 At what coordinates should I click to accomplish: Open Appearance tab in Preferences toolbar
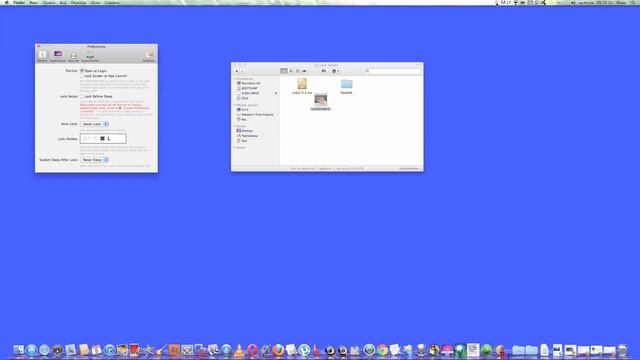pyautogui.click(x=58, y=56)
